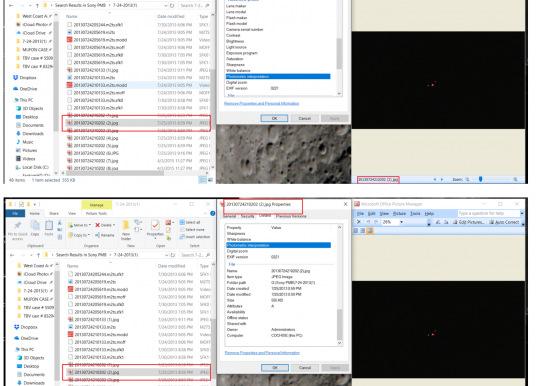Viewport: 536px width, 386px height.
Task: Switch to the Picture Tools tab
Action: tap(96, 213)
